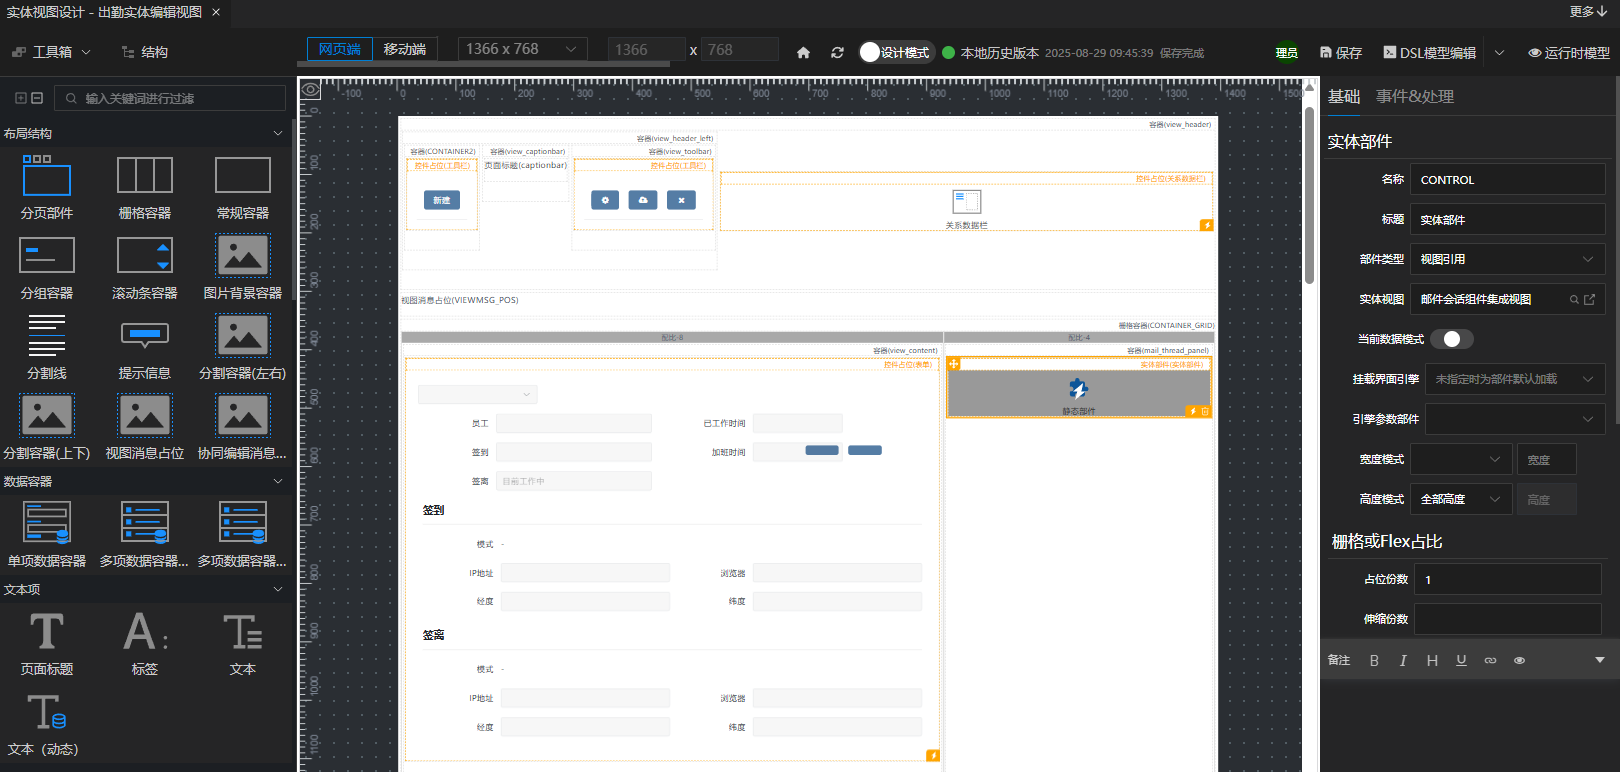
Task: Select the 页面标题 text component icon
Action: pyautogui.click(x=47, y=632)
